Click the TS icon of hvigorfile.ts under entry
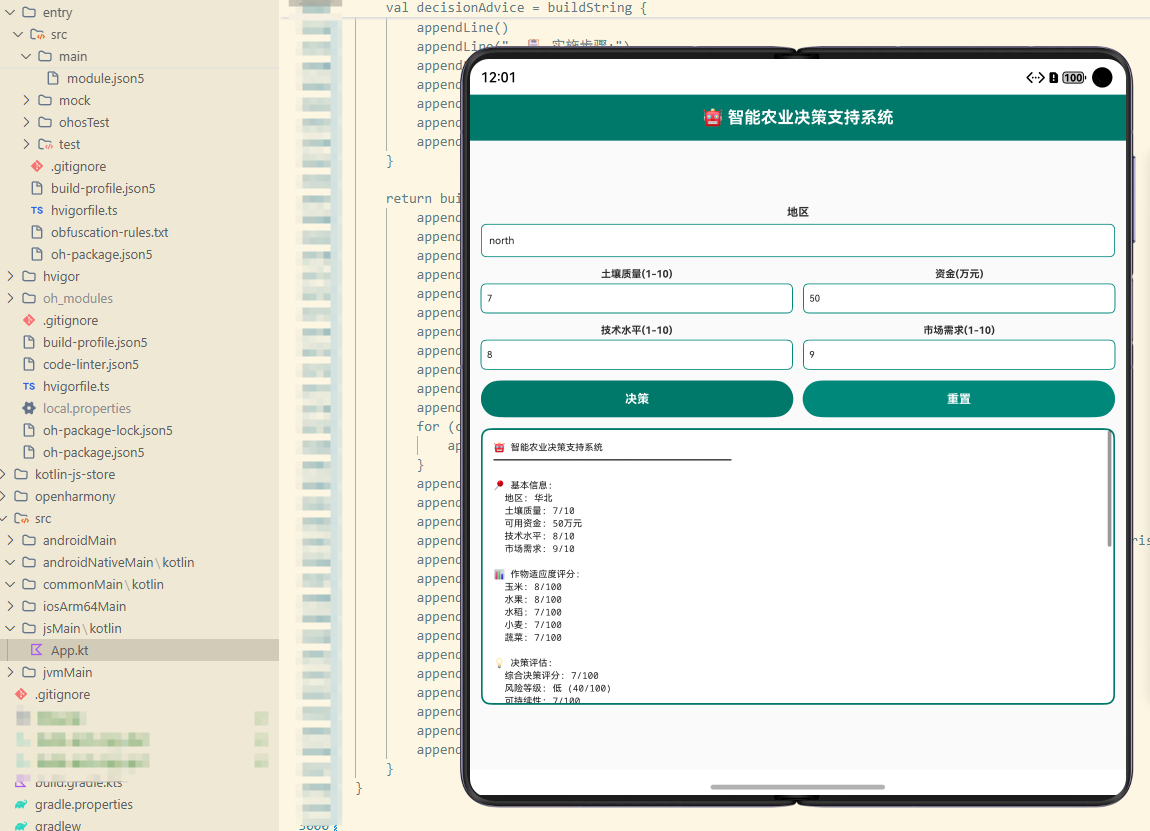The width and height of the screenshot is (1150, 831). [37, 210]
